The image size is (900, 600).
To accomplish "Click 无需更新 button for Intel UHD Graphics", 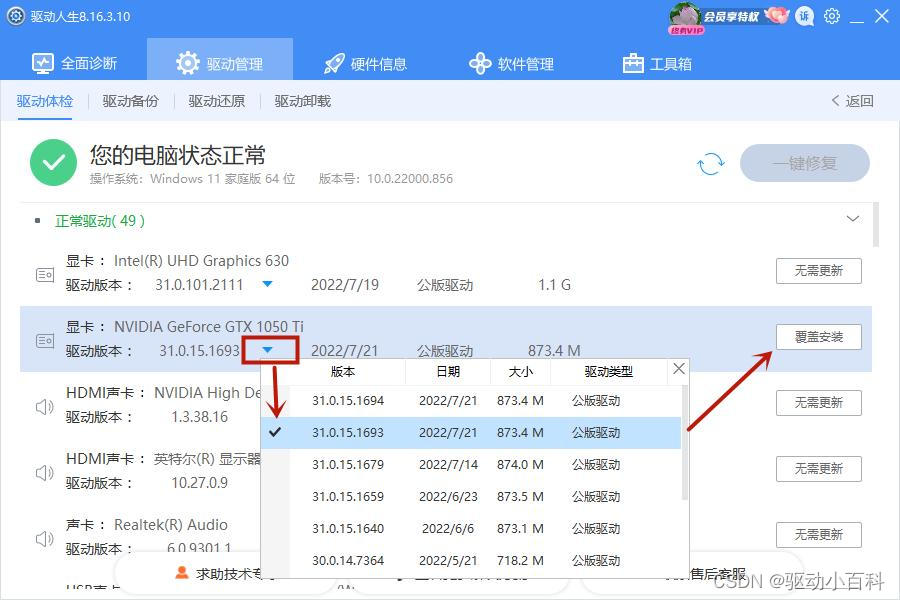I will point(818,271).
